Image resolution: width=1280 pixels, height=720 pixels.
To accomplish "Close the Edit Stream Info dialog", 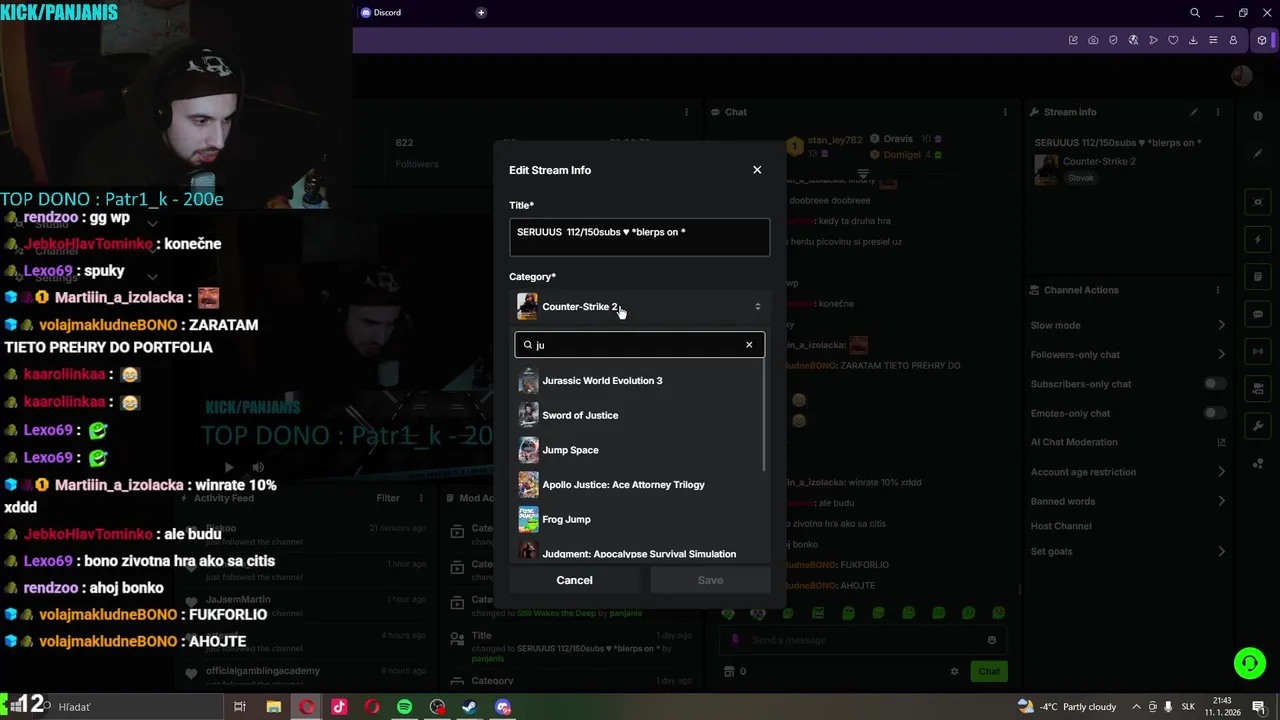I will pyautogui.click(x=757, y=170).
